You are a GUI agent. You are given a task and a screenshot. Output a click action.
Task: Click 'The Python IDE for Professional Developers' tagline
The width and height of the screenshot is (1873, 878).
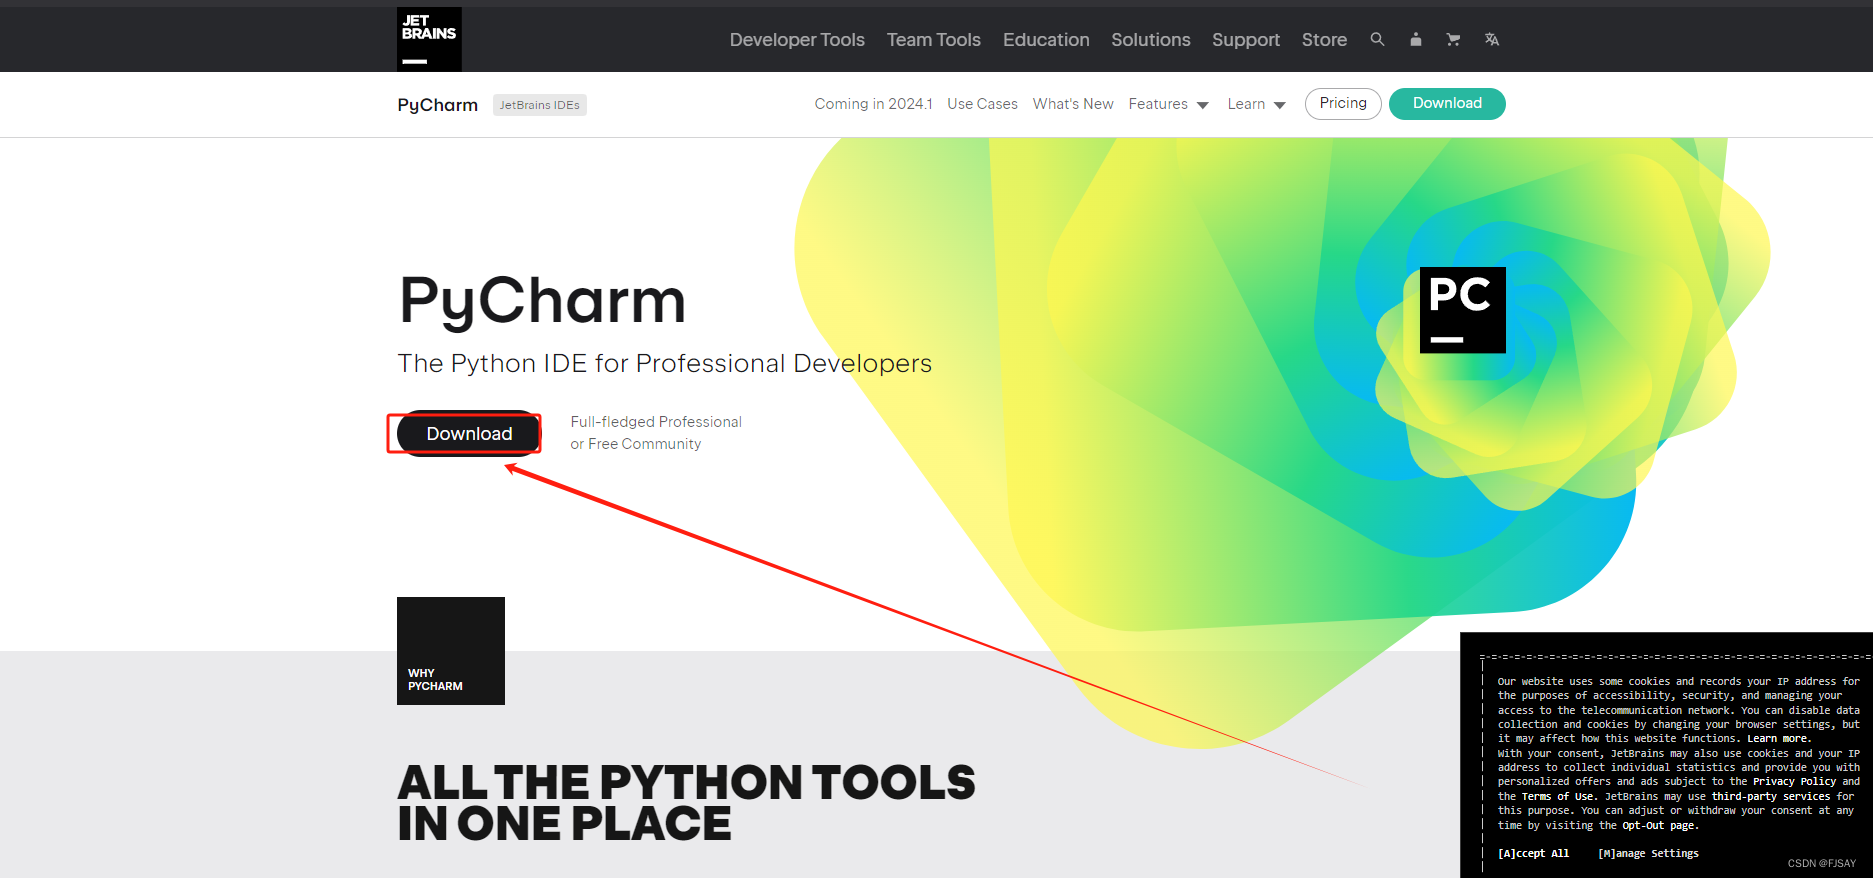tap(665, 363)
